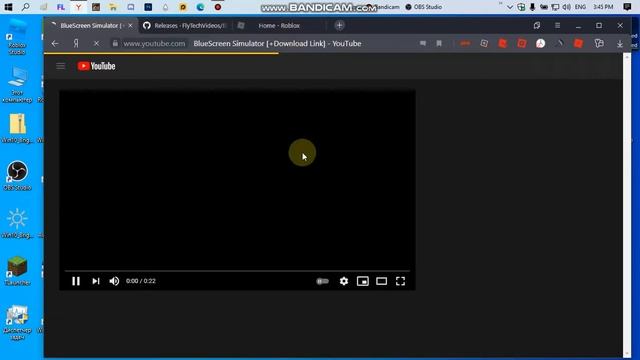
Task: Click the 0:00 / 0:22 time display
Action: (141, 281)
